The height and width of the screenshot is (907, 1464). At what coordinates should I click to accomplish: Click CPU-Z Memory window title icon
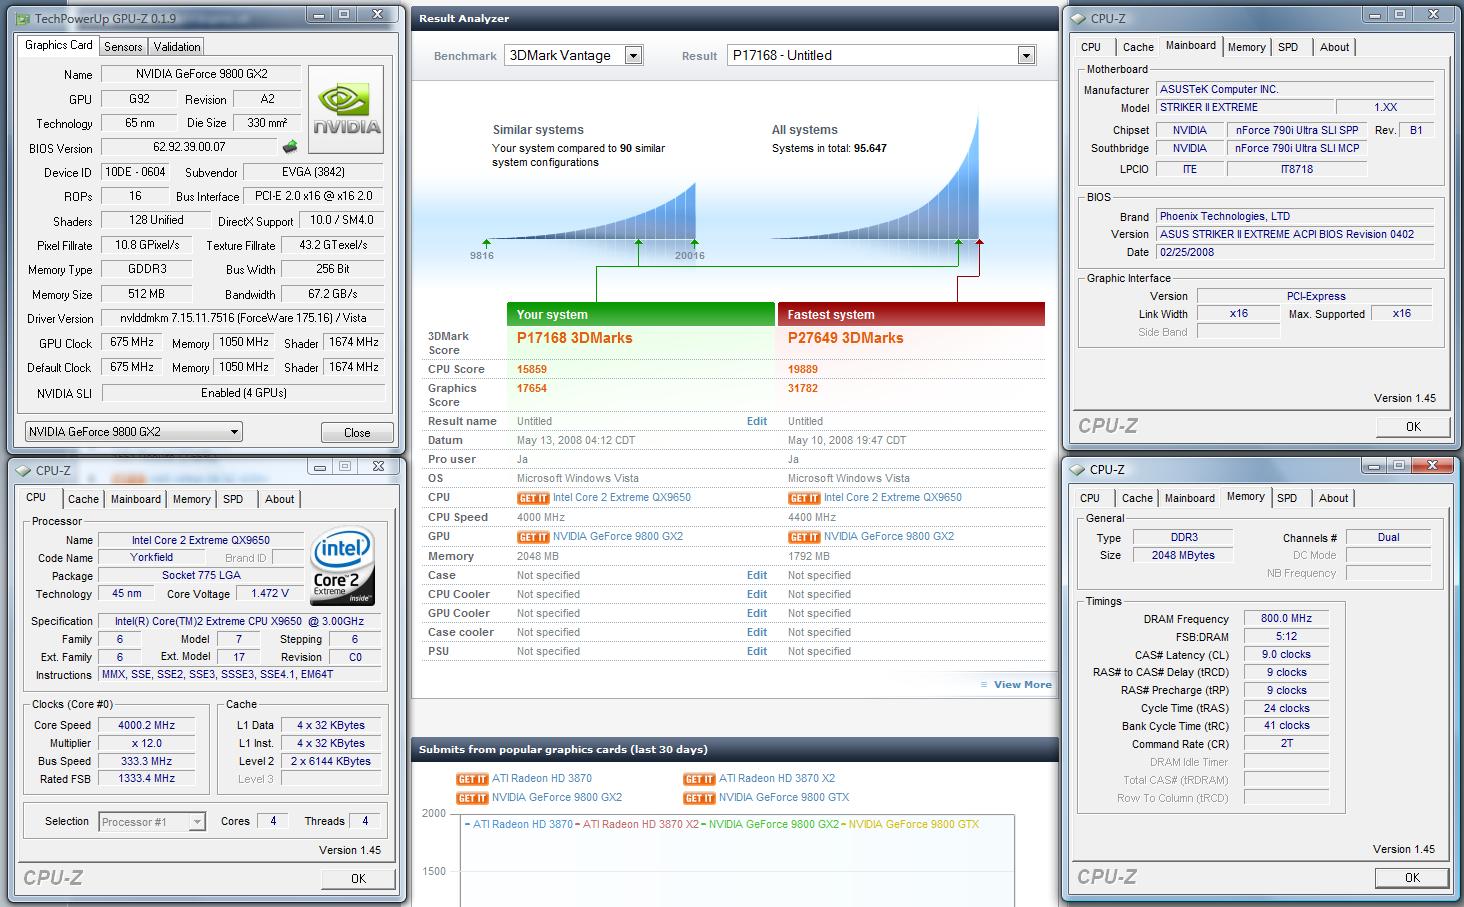click(1078, 469)
